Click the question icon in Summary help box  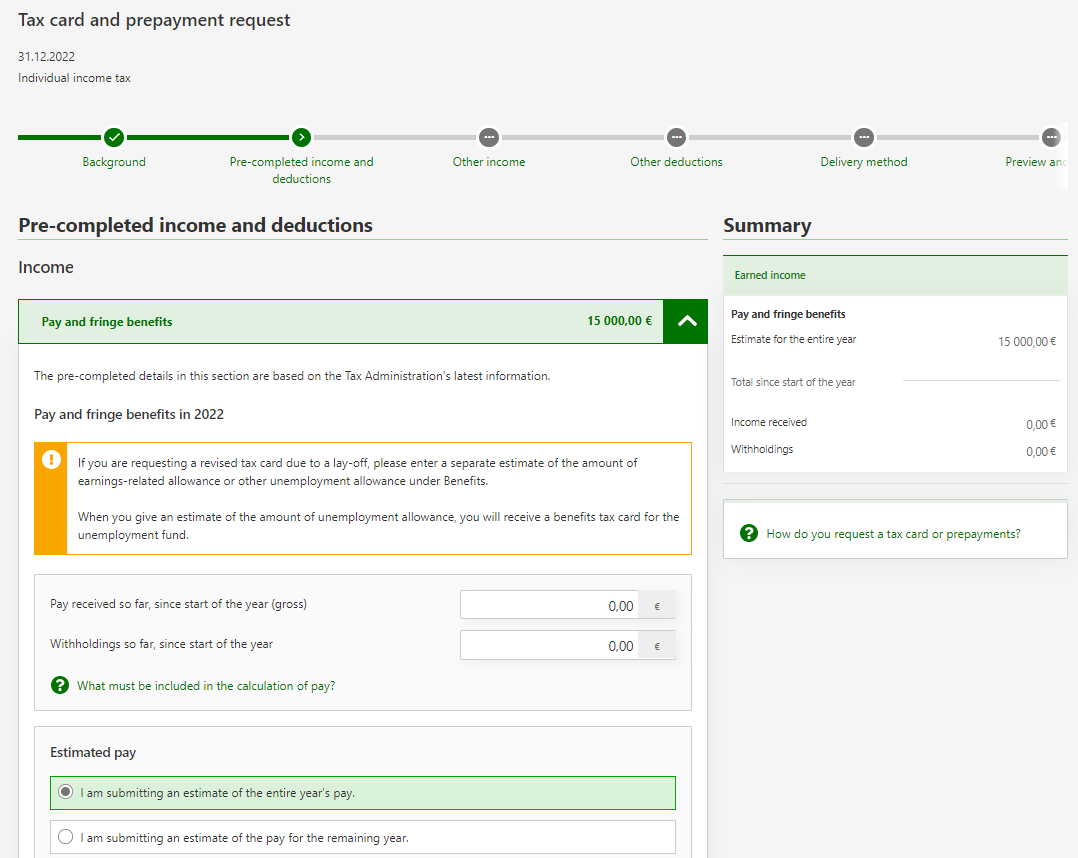(x=748, y=534)
